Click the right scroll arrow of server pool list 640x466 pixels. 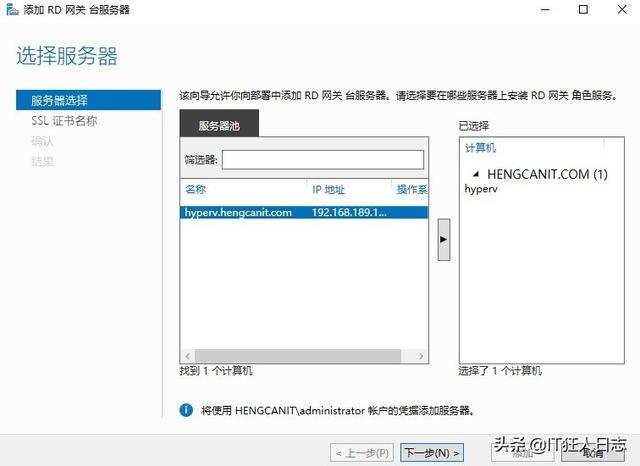[423, 356]
